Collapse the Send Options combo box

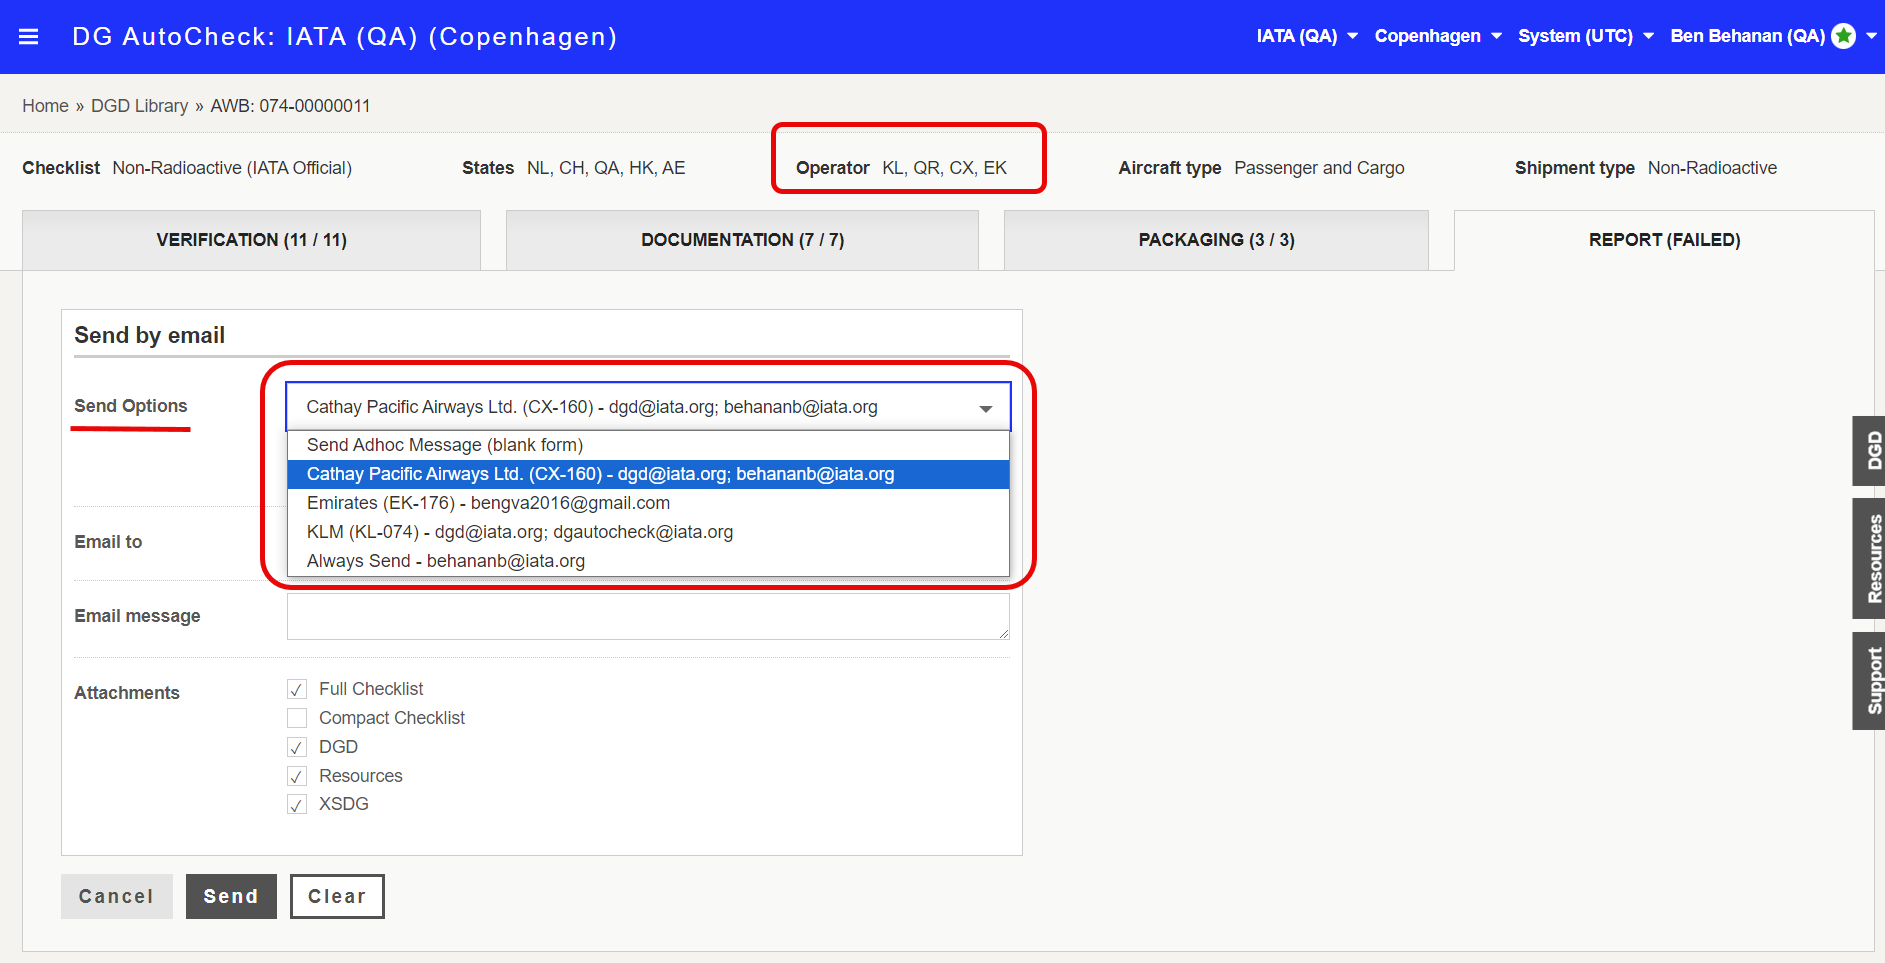point(648,407)
